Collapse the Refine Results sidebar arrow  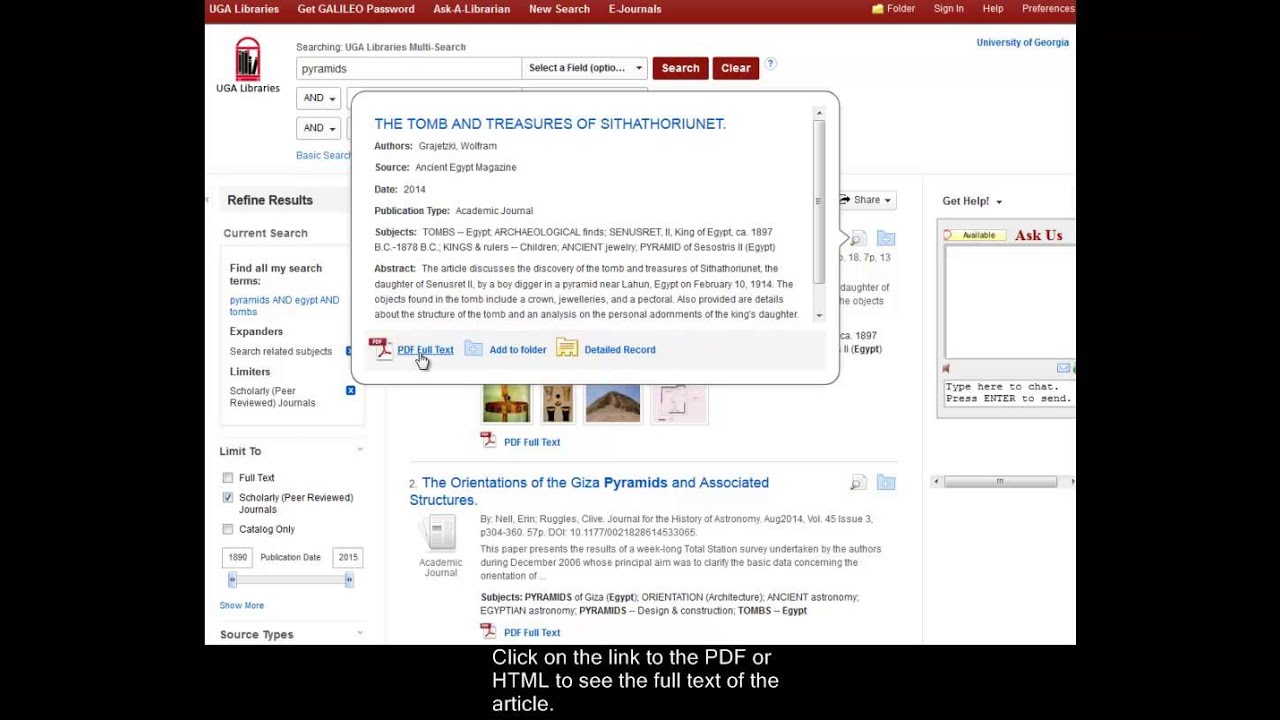[x=209, y=200]
